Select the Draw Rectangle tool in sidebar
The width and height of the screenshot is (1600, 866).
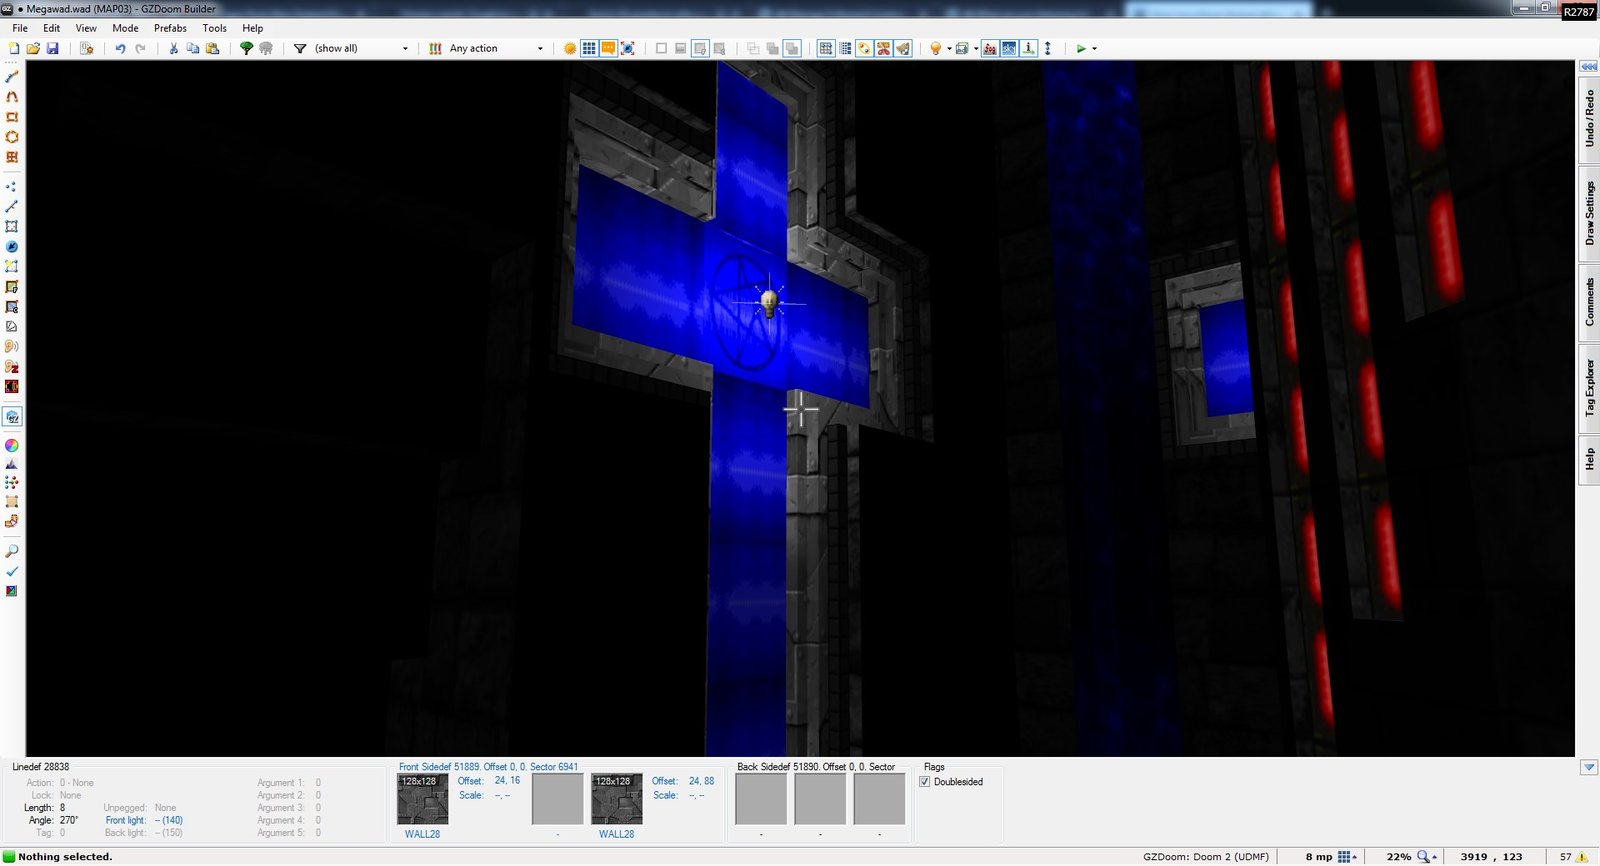pos(12,116)
